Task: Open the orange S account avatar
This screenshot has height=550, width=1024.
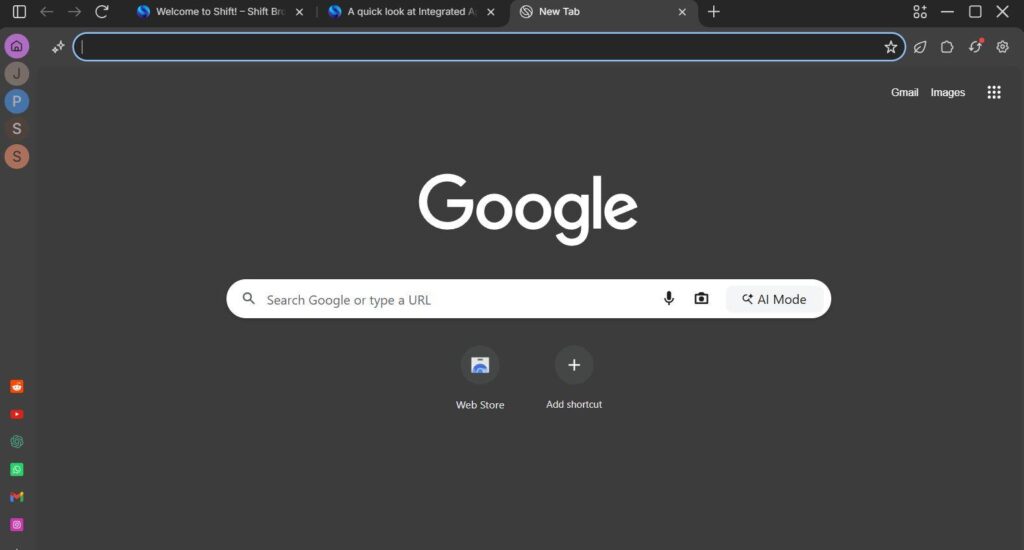Action: click(x=16, y=157)
